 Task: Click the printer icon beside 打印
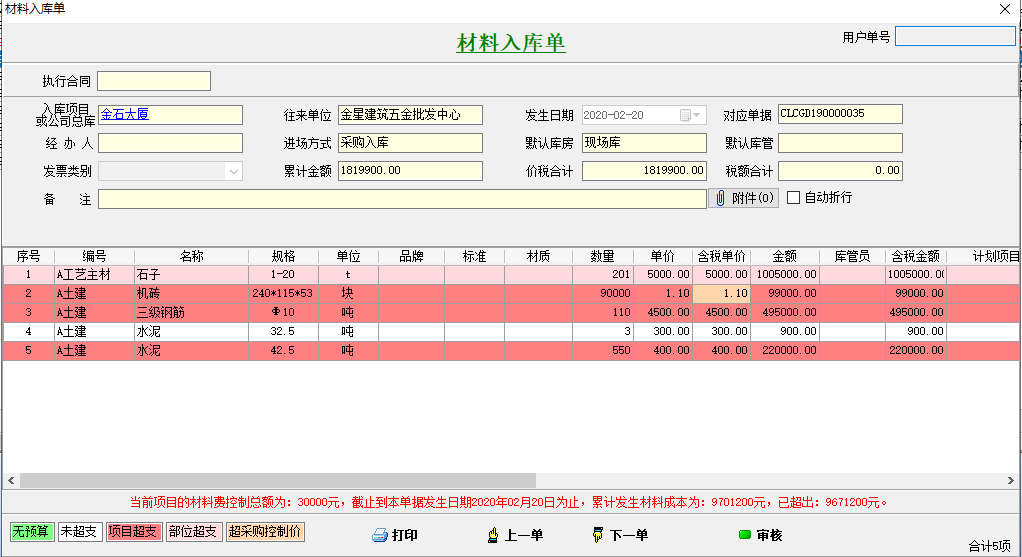point(379,536)
